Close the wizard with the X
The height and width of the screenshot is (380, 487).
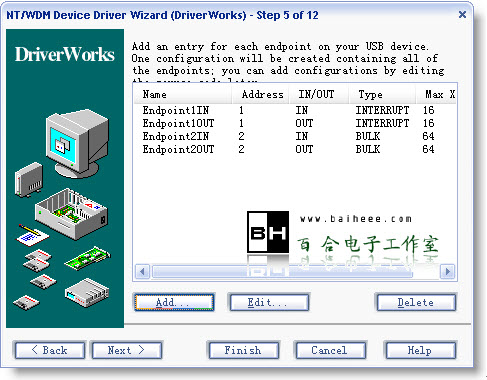pyautogui.click(x=462, y=14)
